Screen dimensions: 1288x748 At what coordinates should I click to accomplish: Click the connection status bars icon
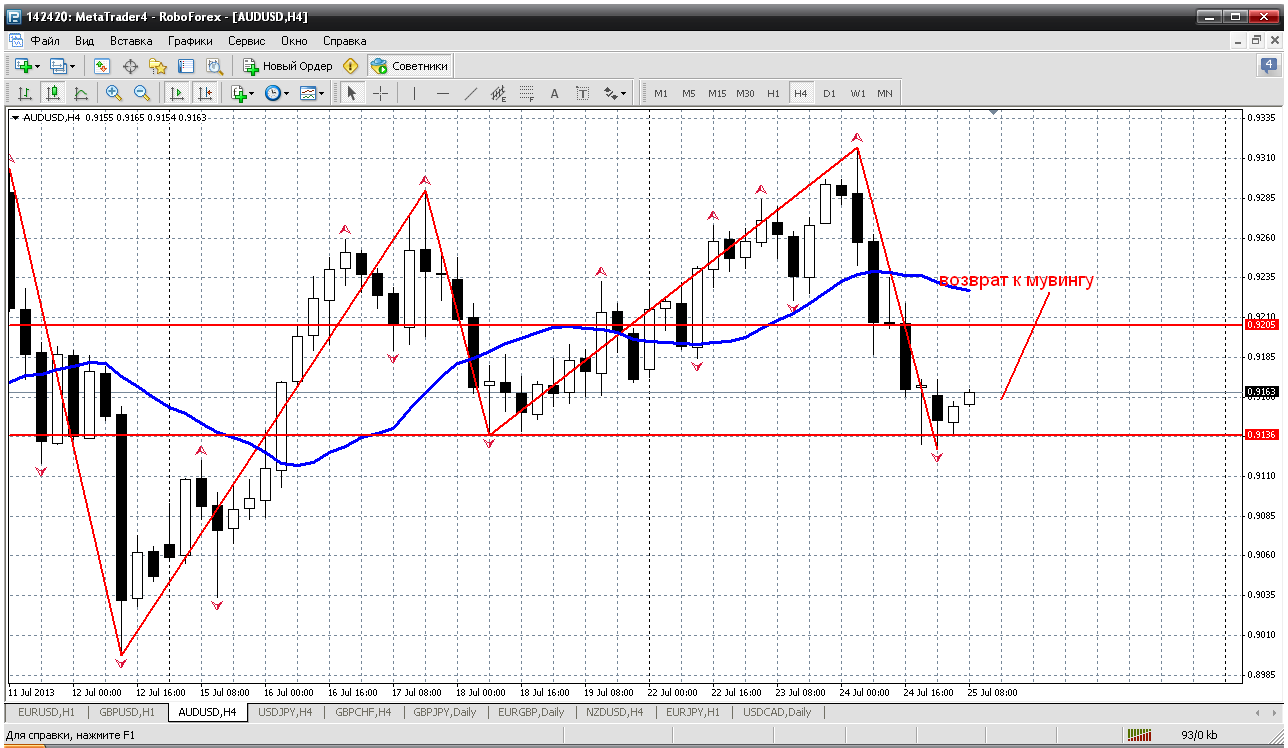tap(1141, 736)
